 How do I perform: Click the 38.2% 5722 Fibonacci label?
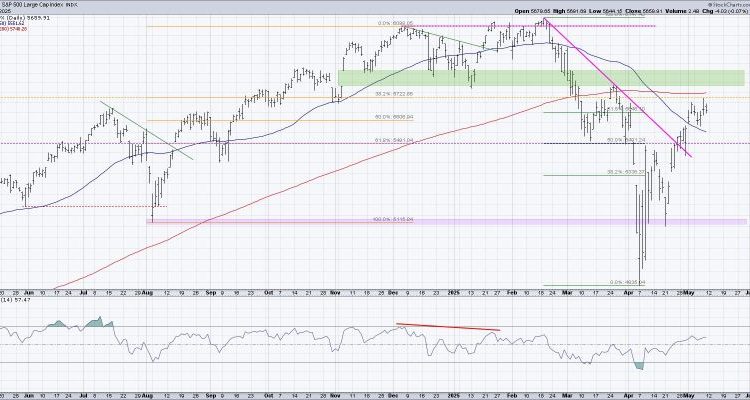coord(395,95)
